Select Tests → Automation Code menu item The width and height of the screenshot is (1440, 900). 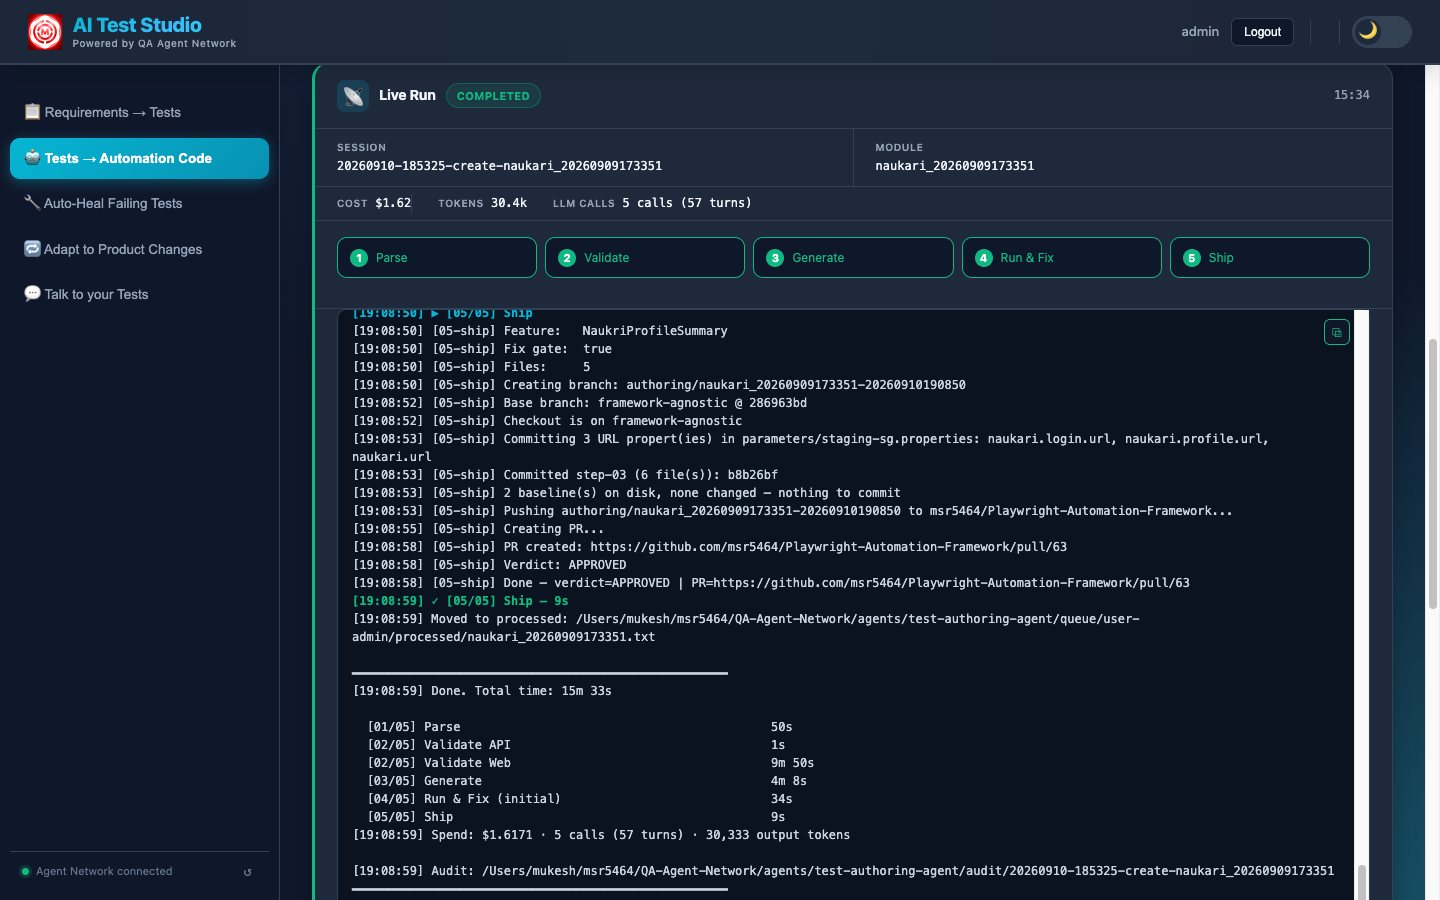pos(140,158)
